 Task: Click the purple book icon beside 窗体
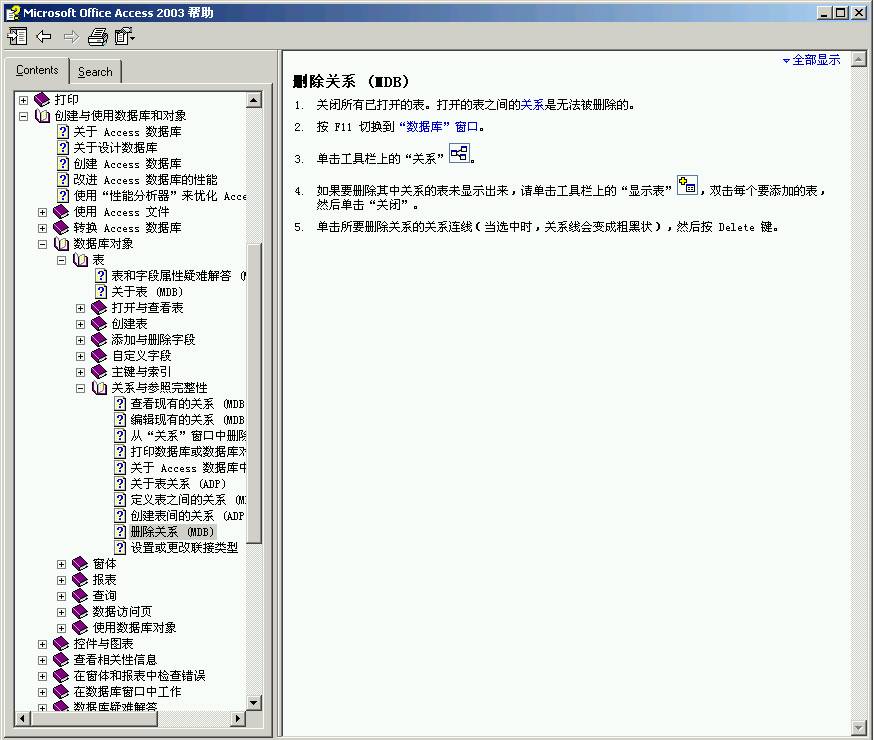(x=80, y=564)
